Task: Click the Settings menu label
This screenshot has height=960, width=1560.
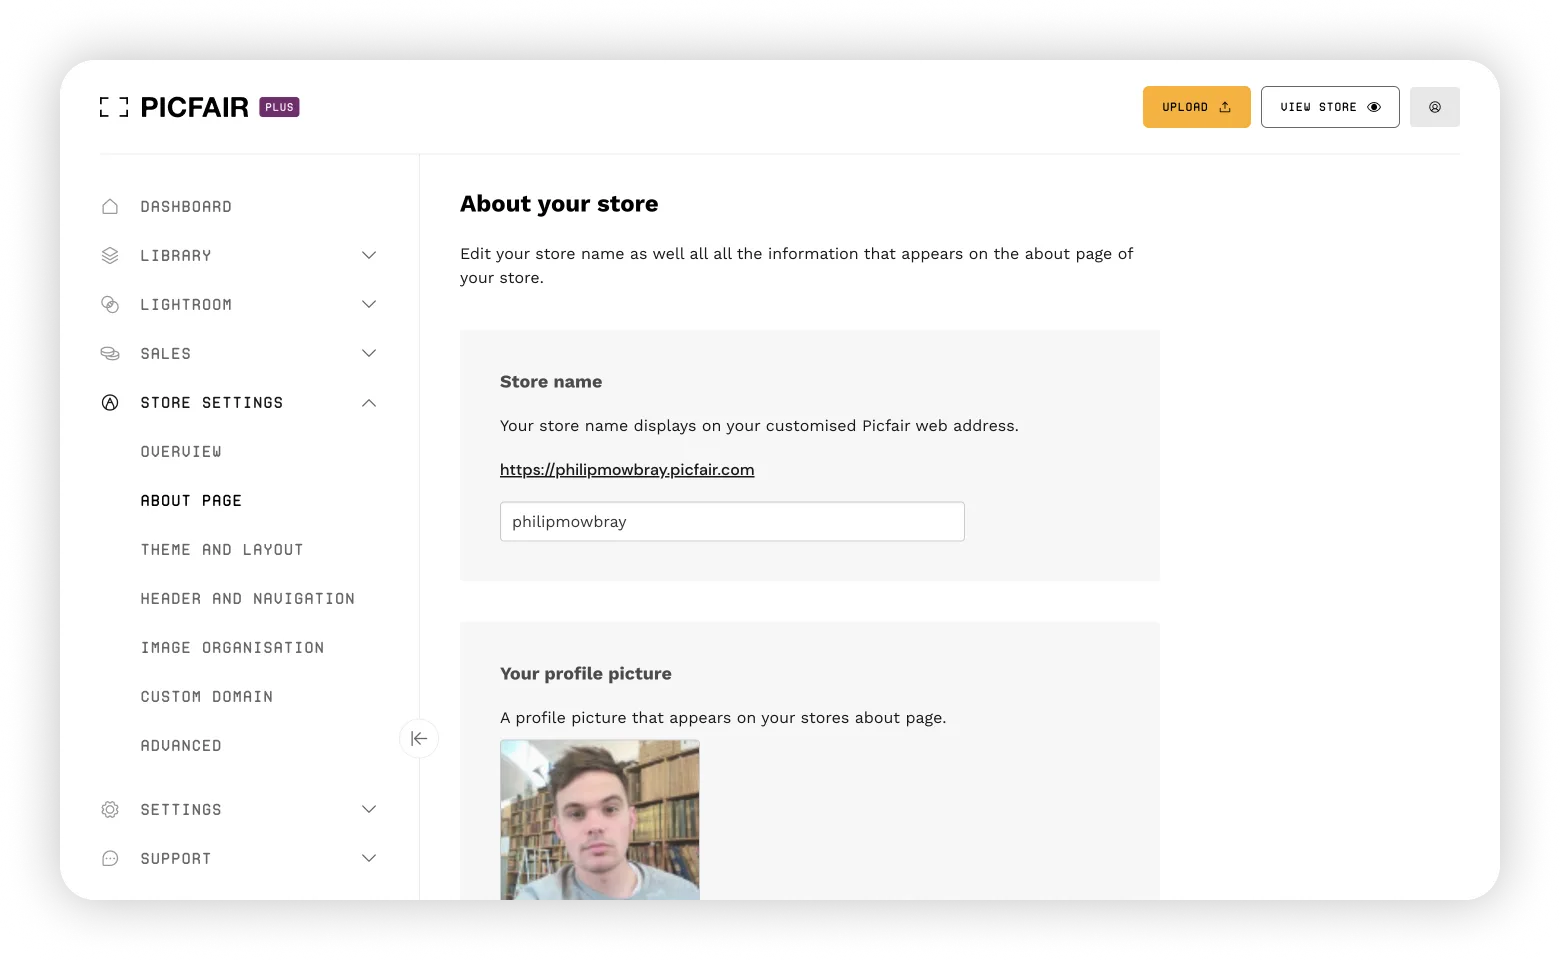Action: [181, 810]
